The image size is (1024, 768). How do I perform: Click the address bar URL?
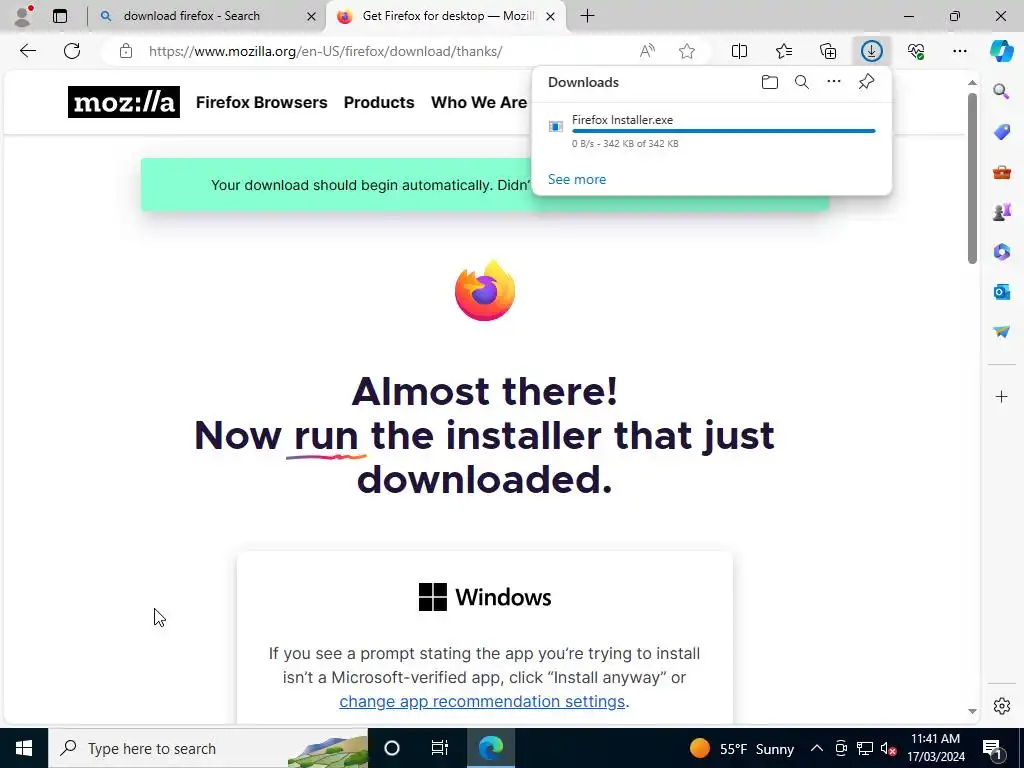[325, 51]
